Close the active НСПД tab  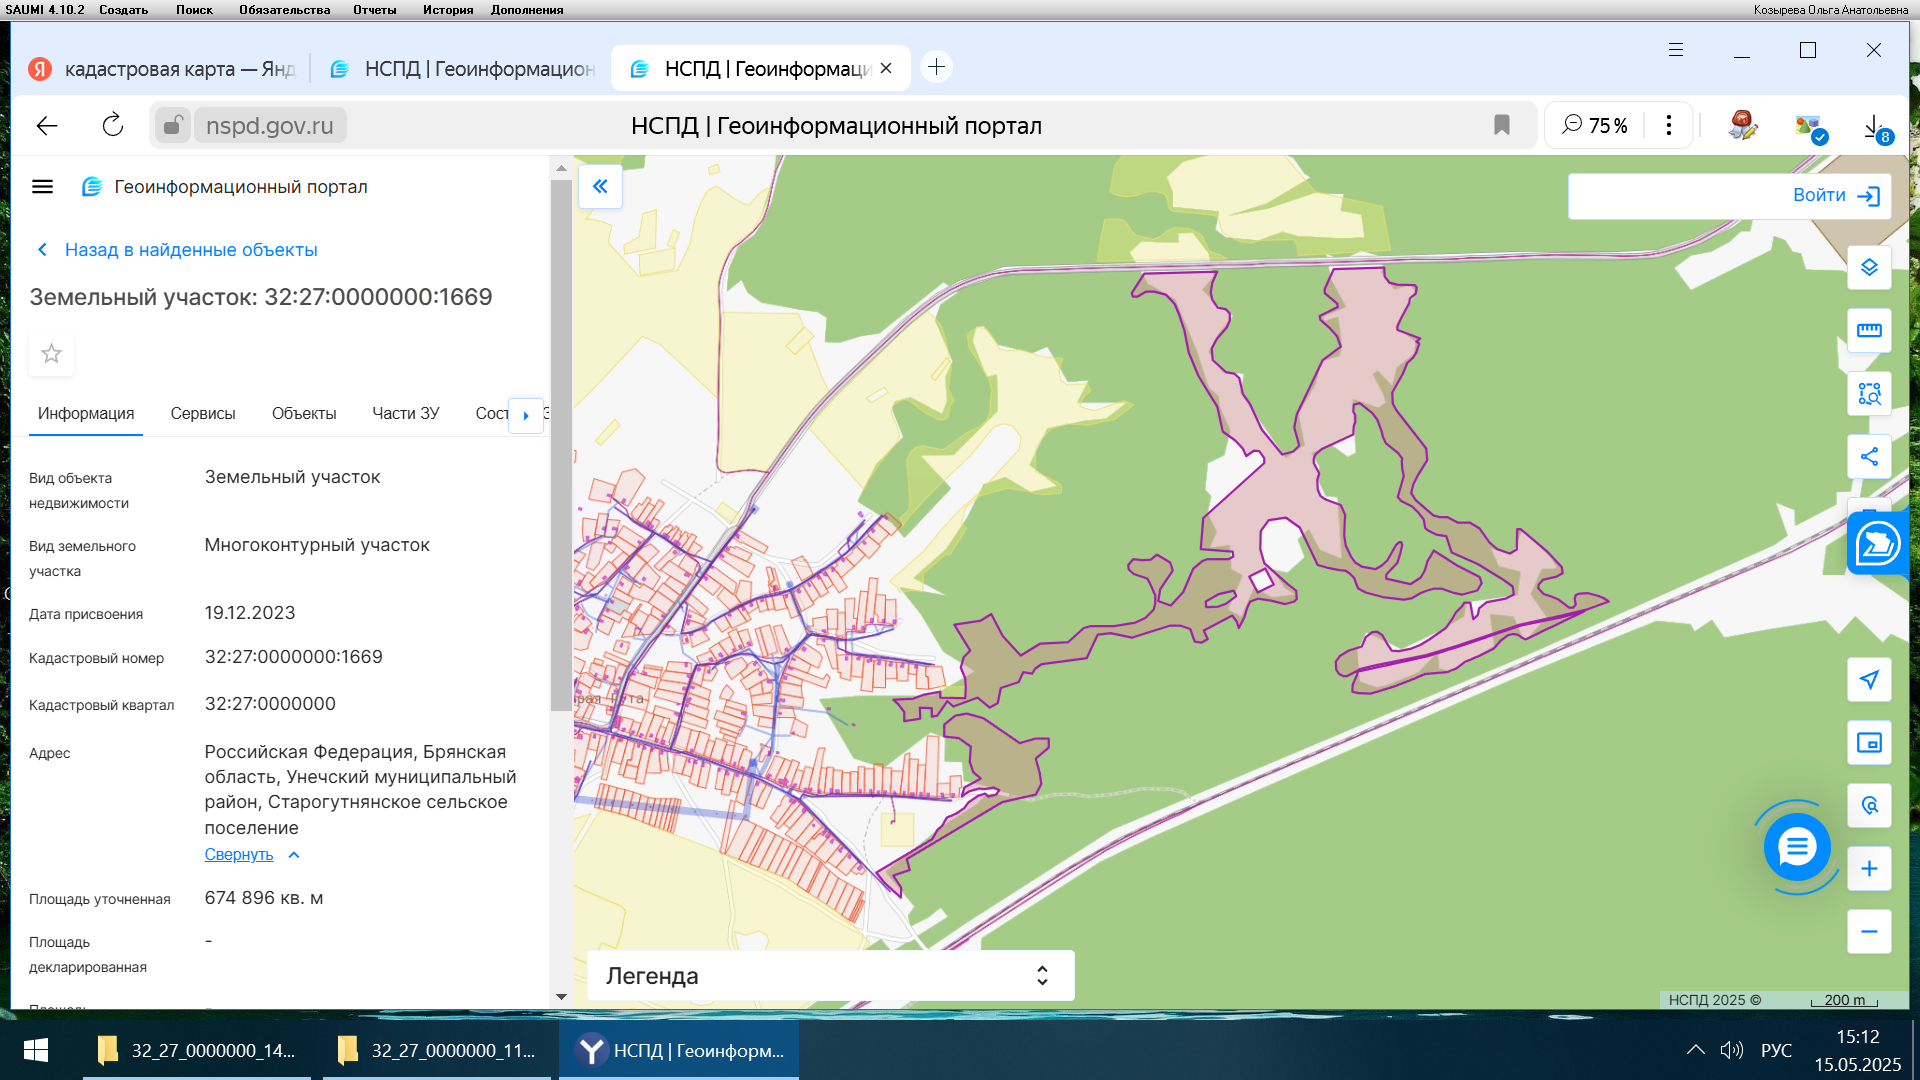click(886, 69)
